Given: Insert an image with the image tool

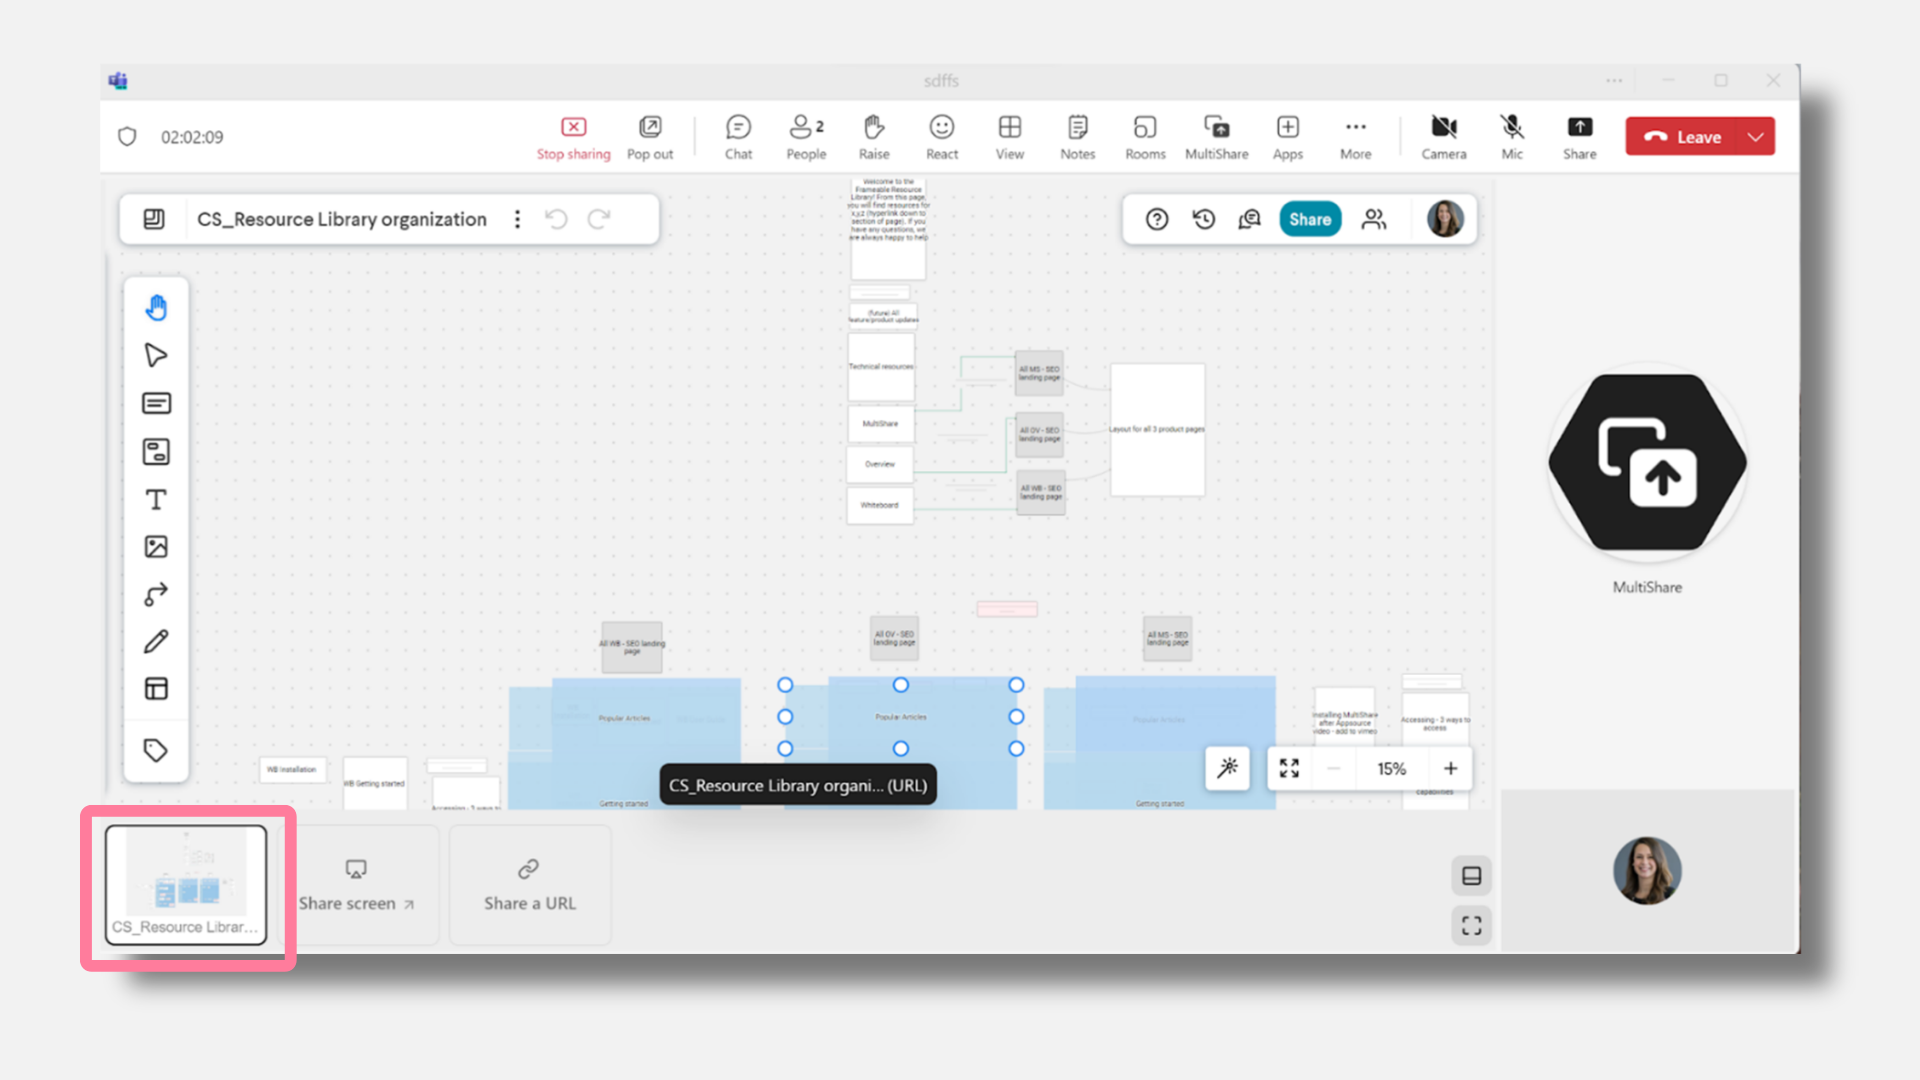Looking at the screenshot, I should tap(156, 546).
